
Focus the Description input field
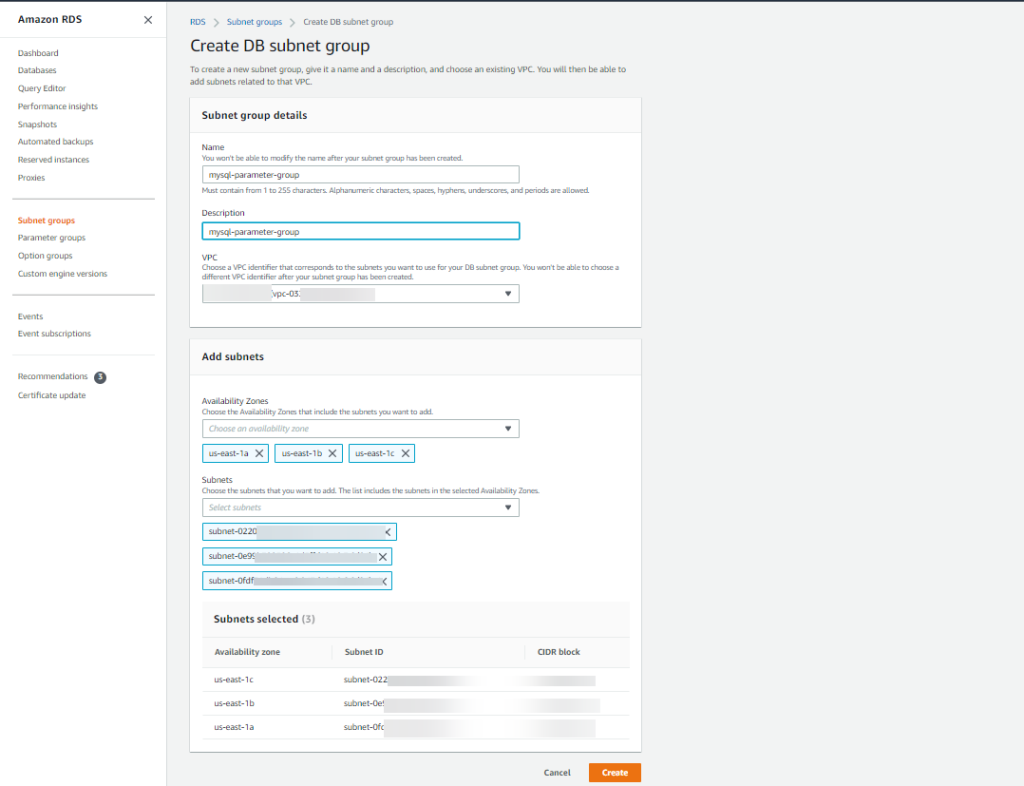[x=360, y=232]
